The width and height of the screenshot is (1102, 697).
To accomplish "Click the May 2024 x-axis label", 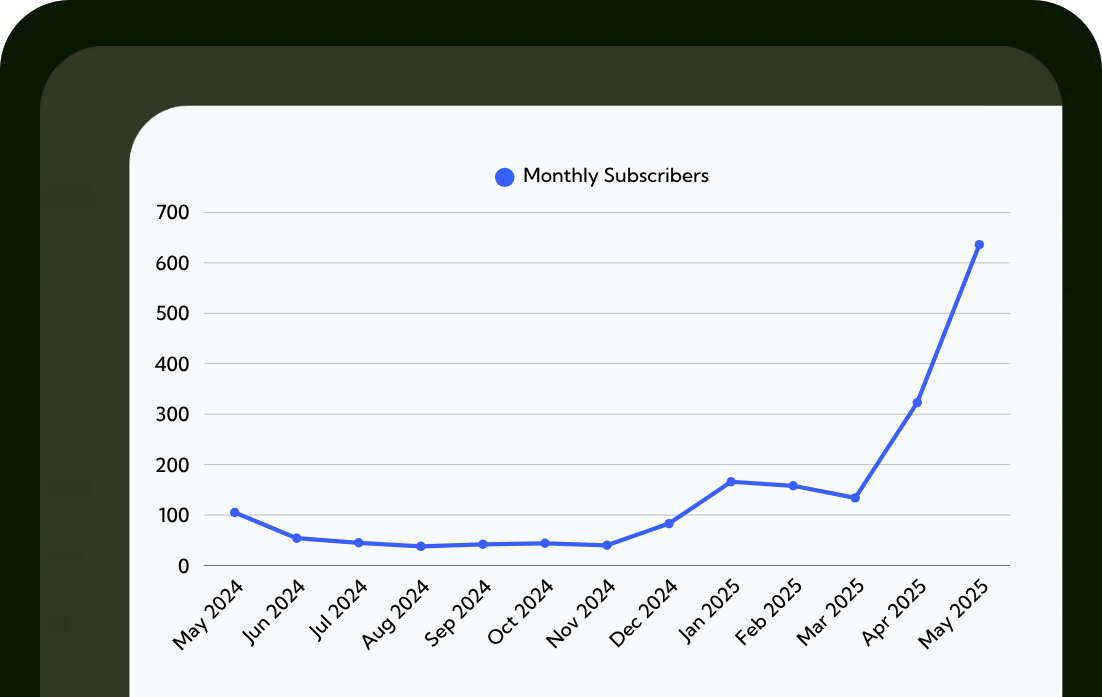I will pyautogui.click(x=209, y=615).
